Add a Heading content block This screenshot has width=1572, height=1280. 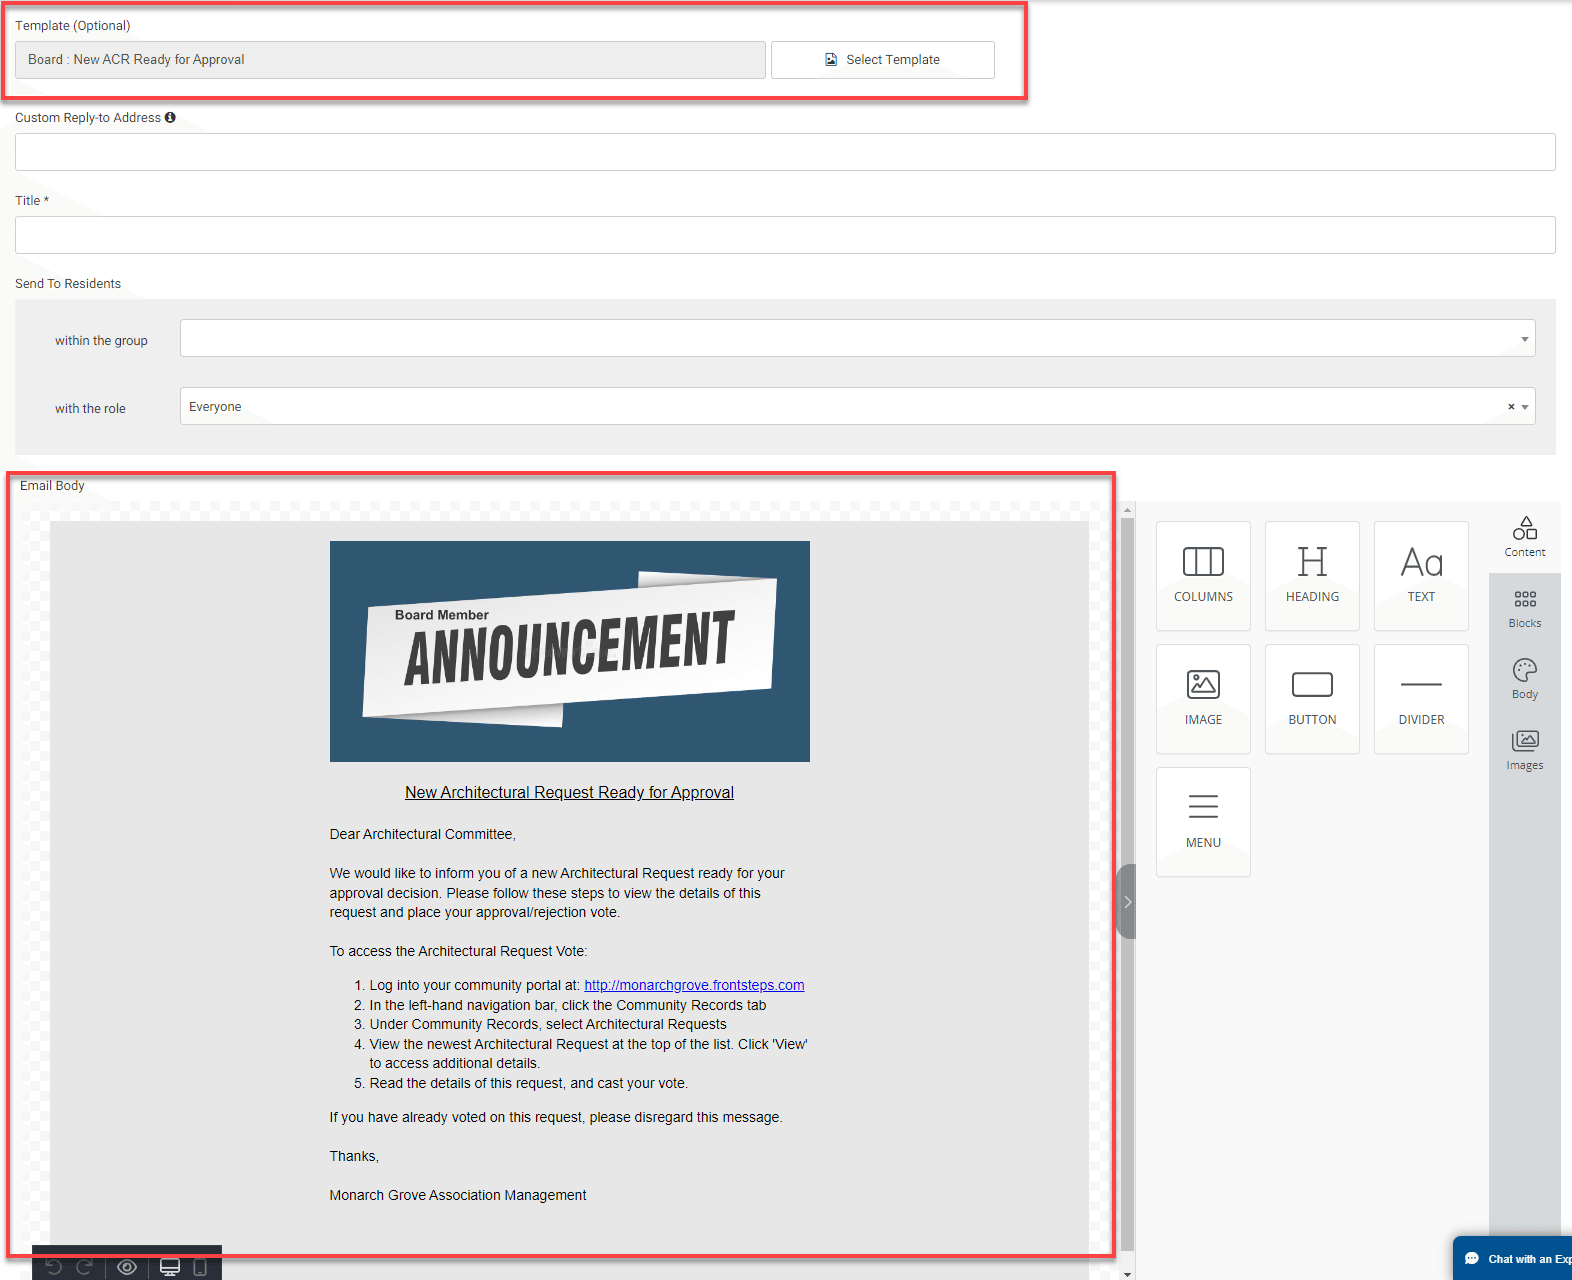pos(1312,576)
